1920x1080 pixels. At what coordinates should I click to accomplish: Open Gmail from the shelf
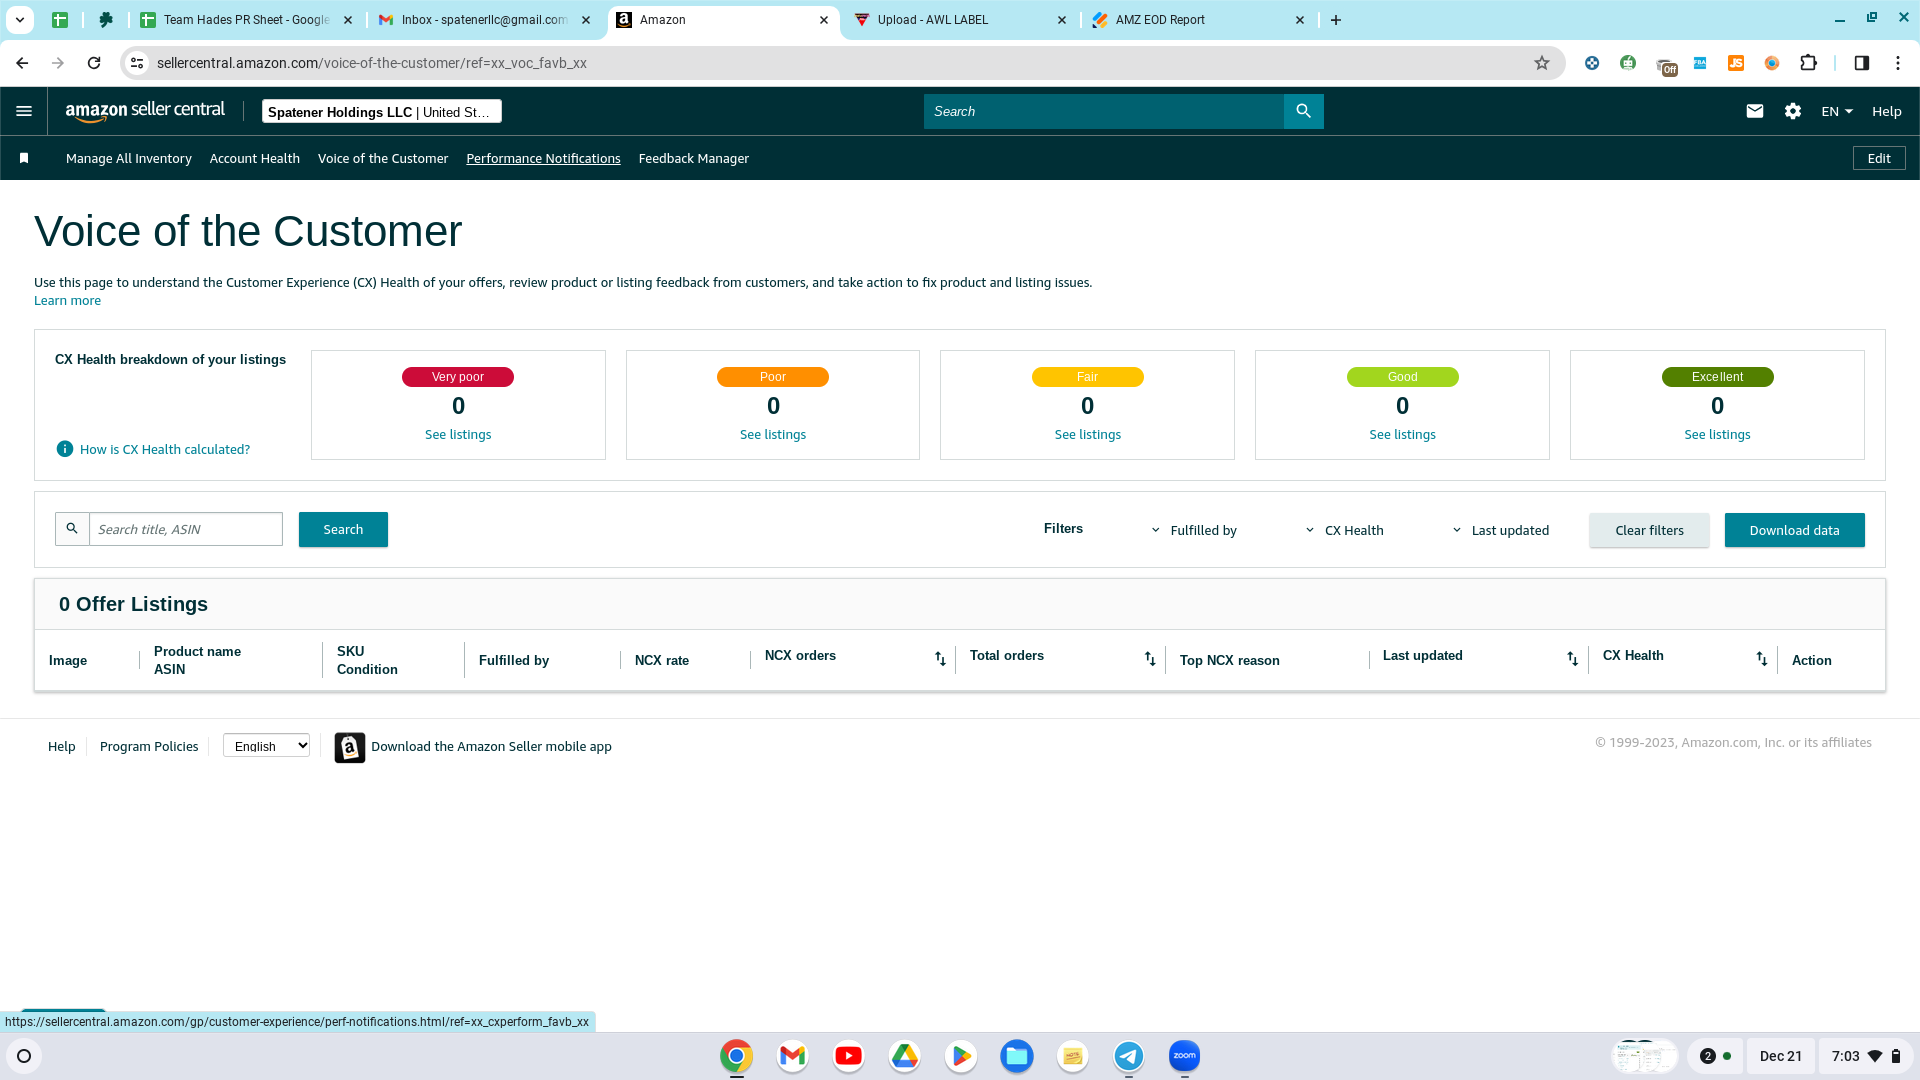point(792,1056)
